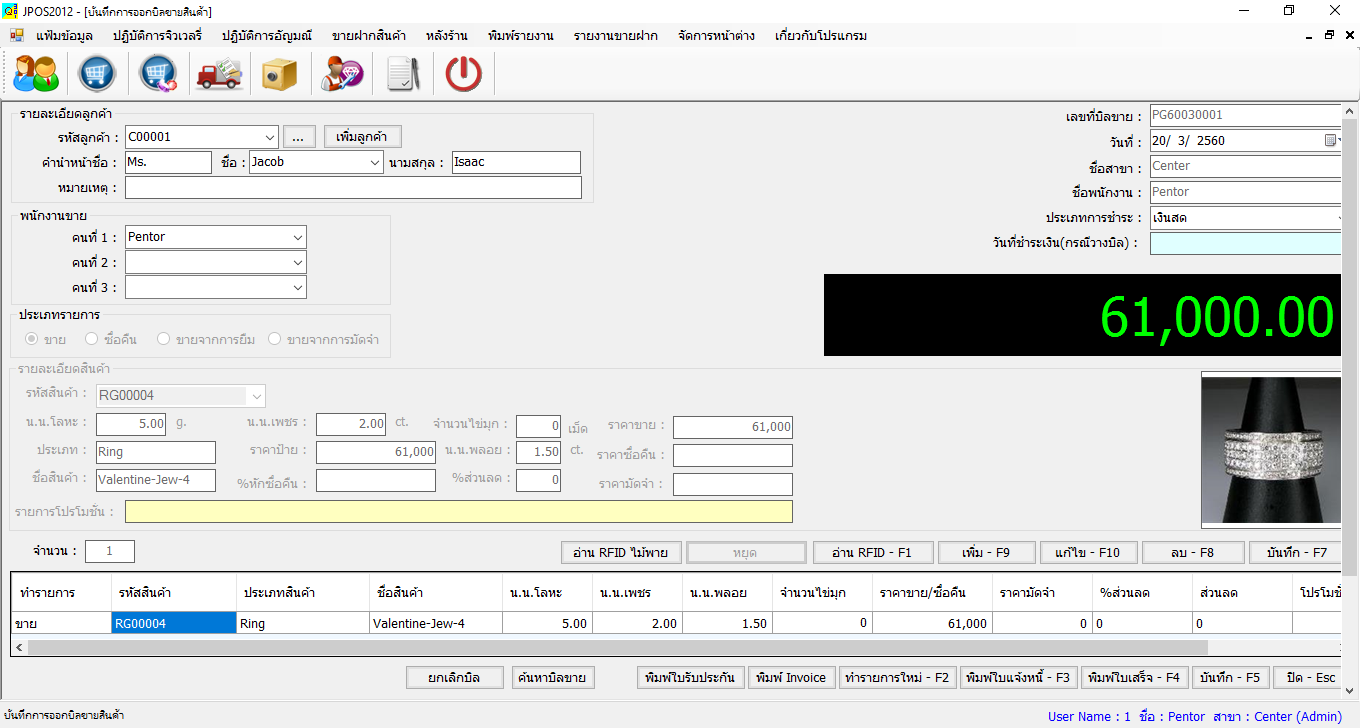Expand the customer code C00001 dropdown

(x=270, y=137)
